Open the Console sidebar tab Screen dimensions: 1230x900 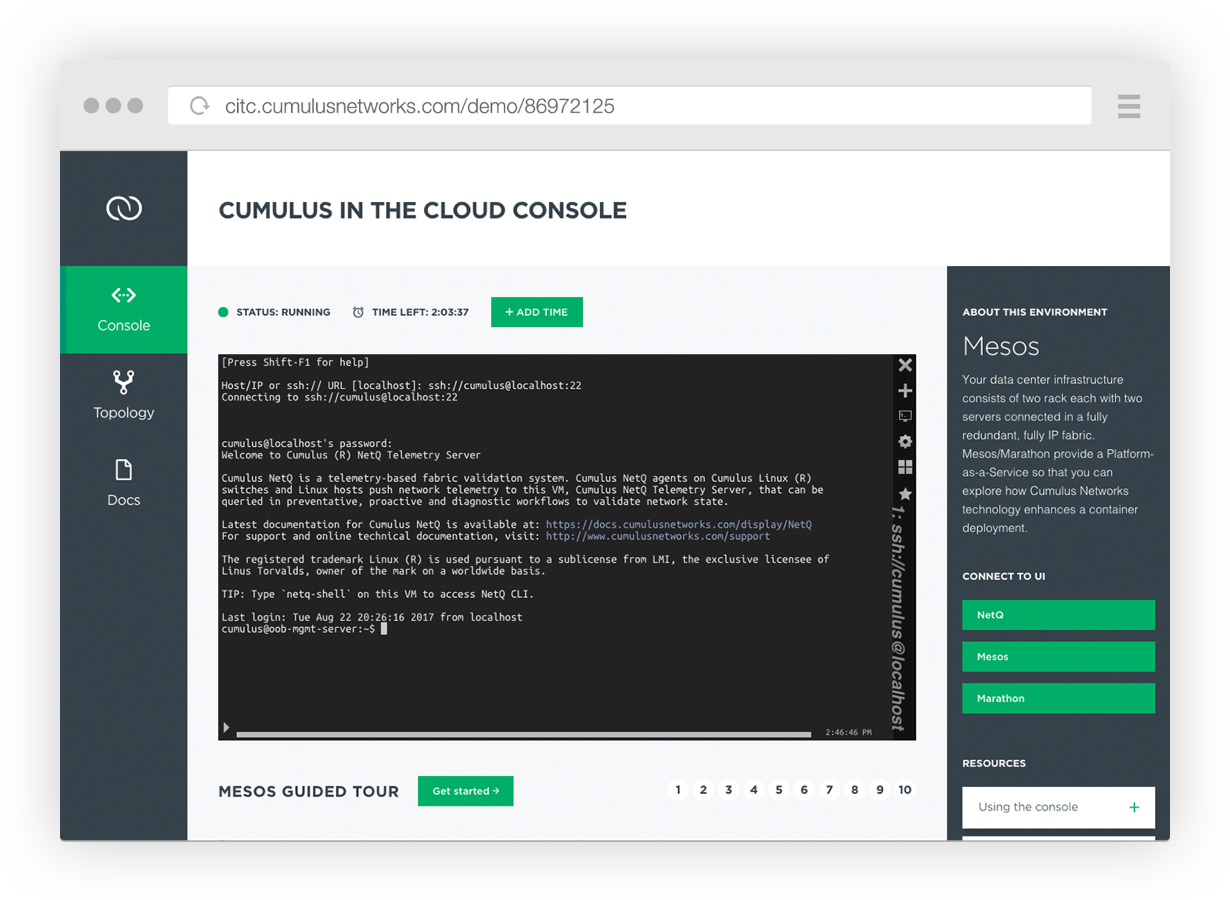coord(124,309)
